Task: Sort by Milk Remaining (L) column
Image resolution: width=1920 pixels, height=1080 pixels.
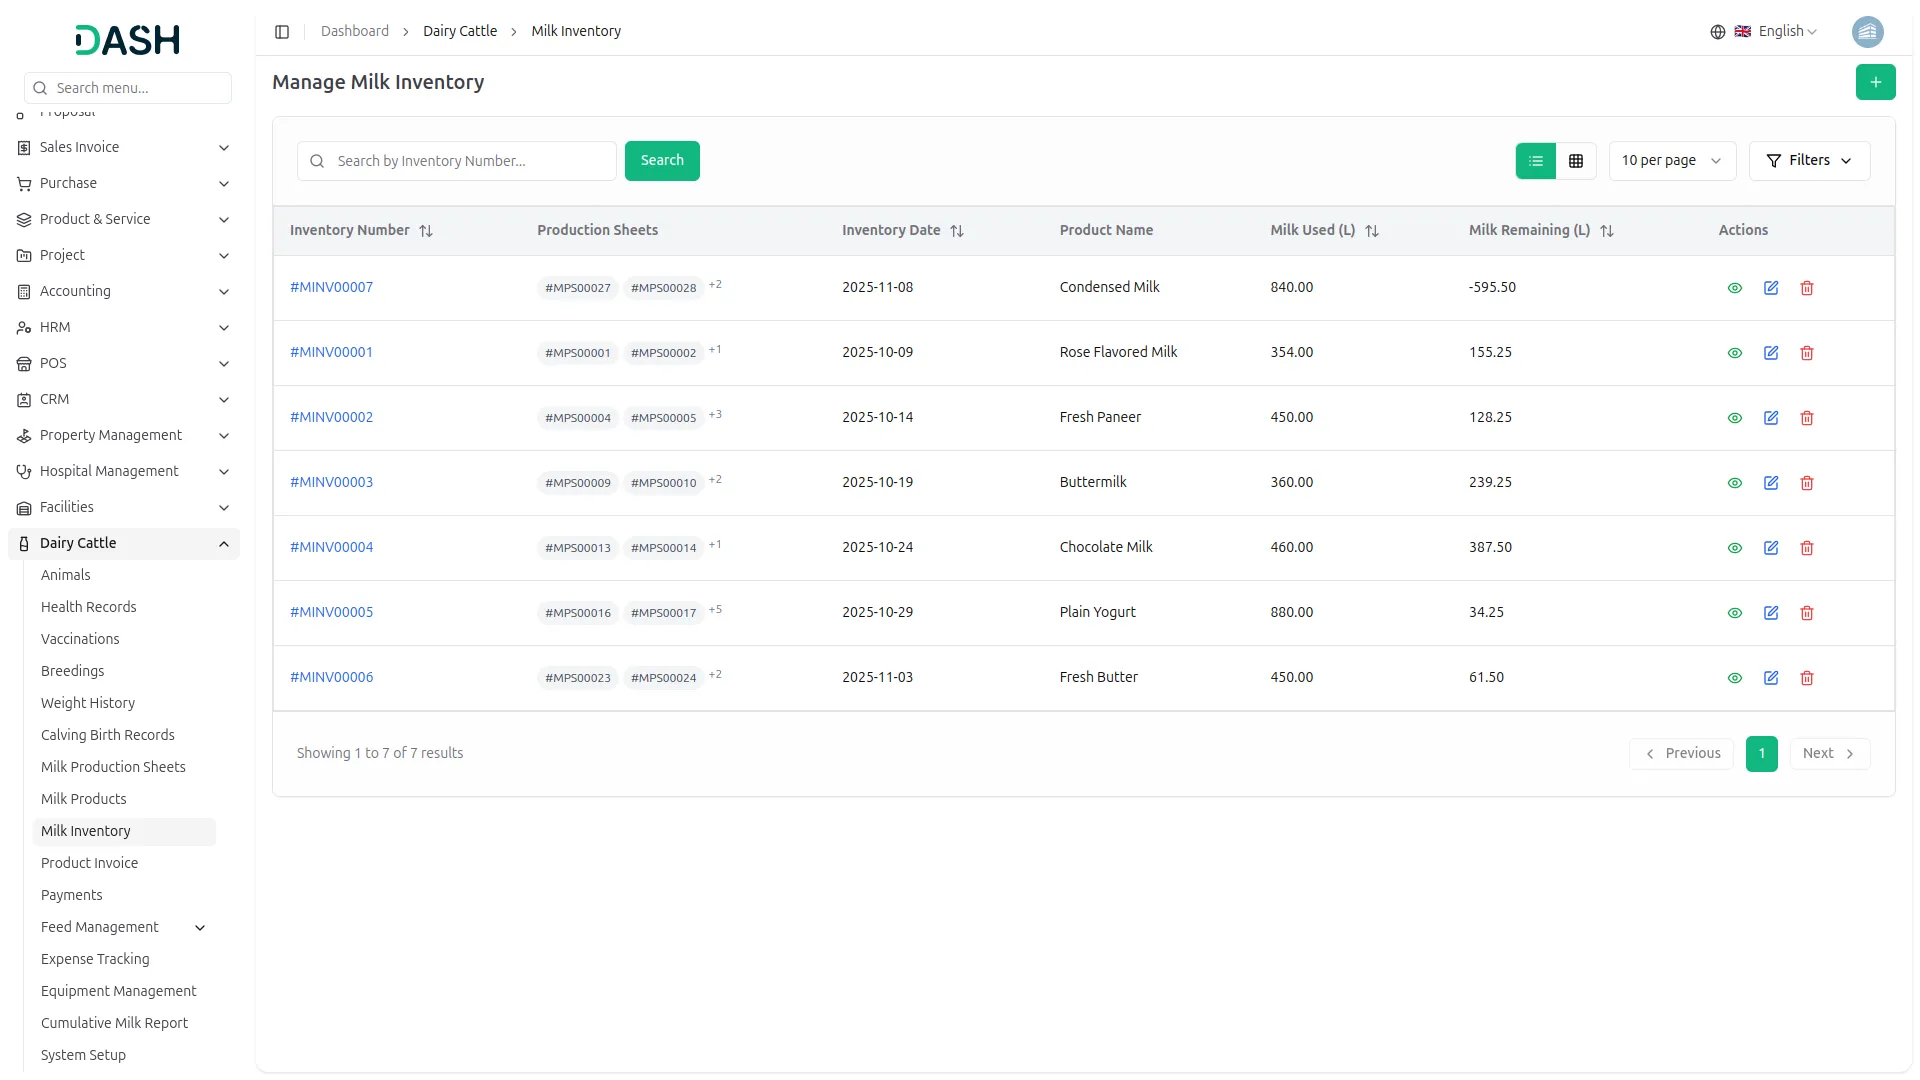Action: (x=1606, y=231)
